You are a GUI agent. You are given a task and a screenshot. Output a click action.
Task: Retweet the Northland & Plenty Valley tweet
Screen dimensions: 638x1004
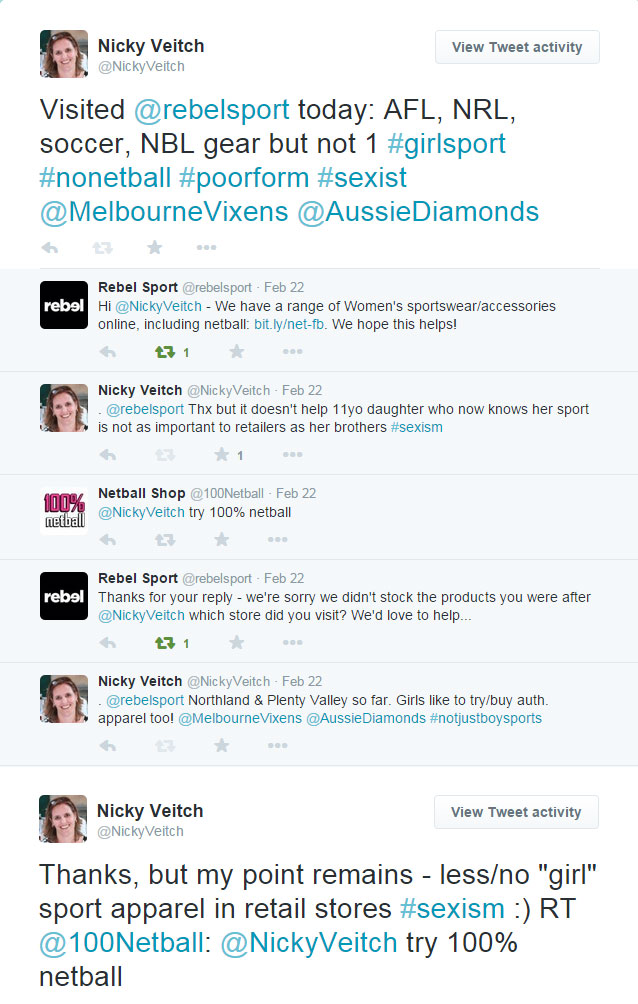pyautogui.click(x=164, y=745)
